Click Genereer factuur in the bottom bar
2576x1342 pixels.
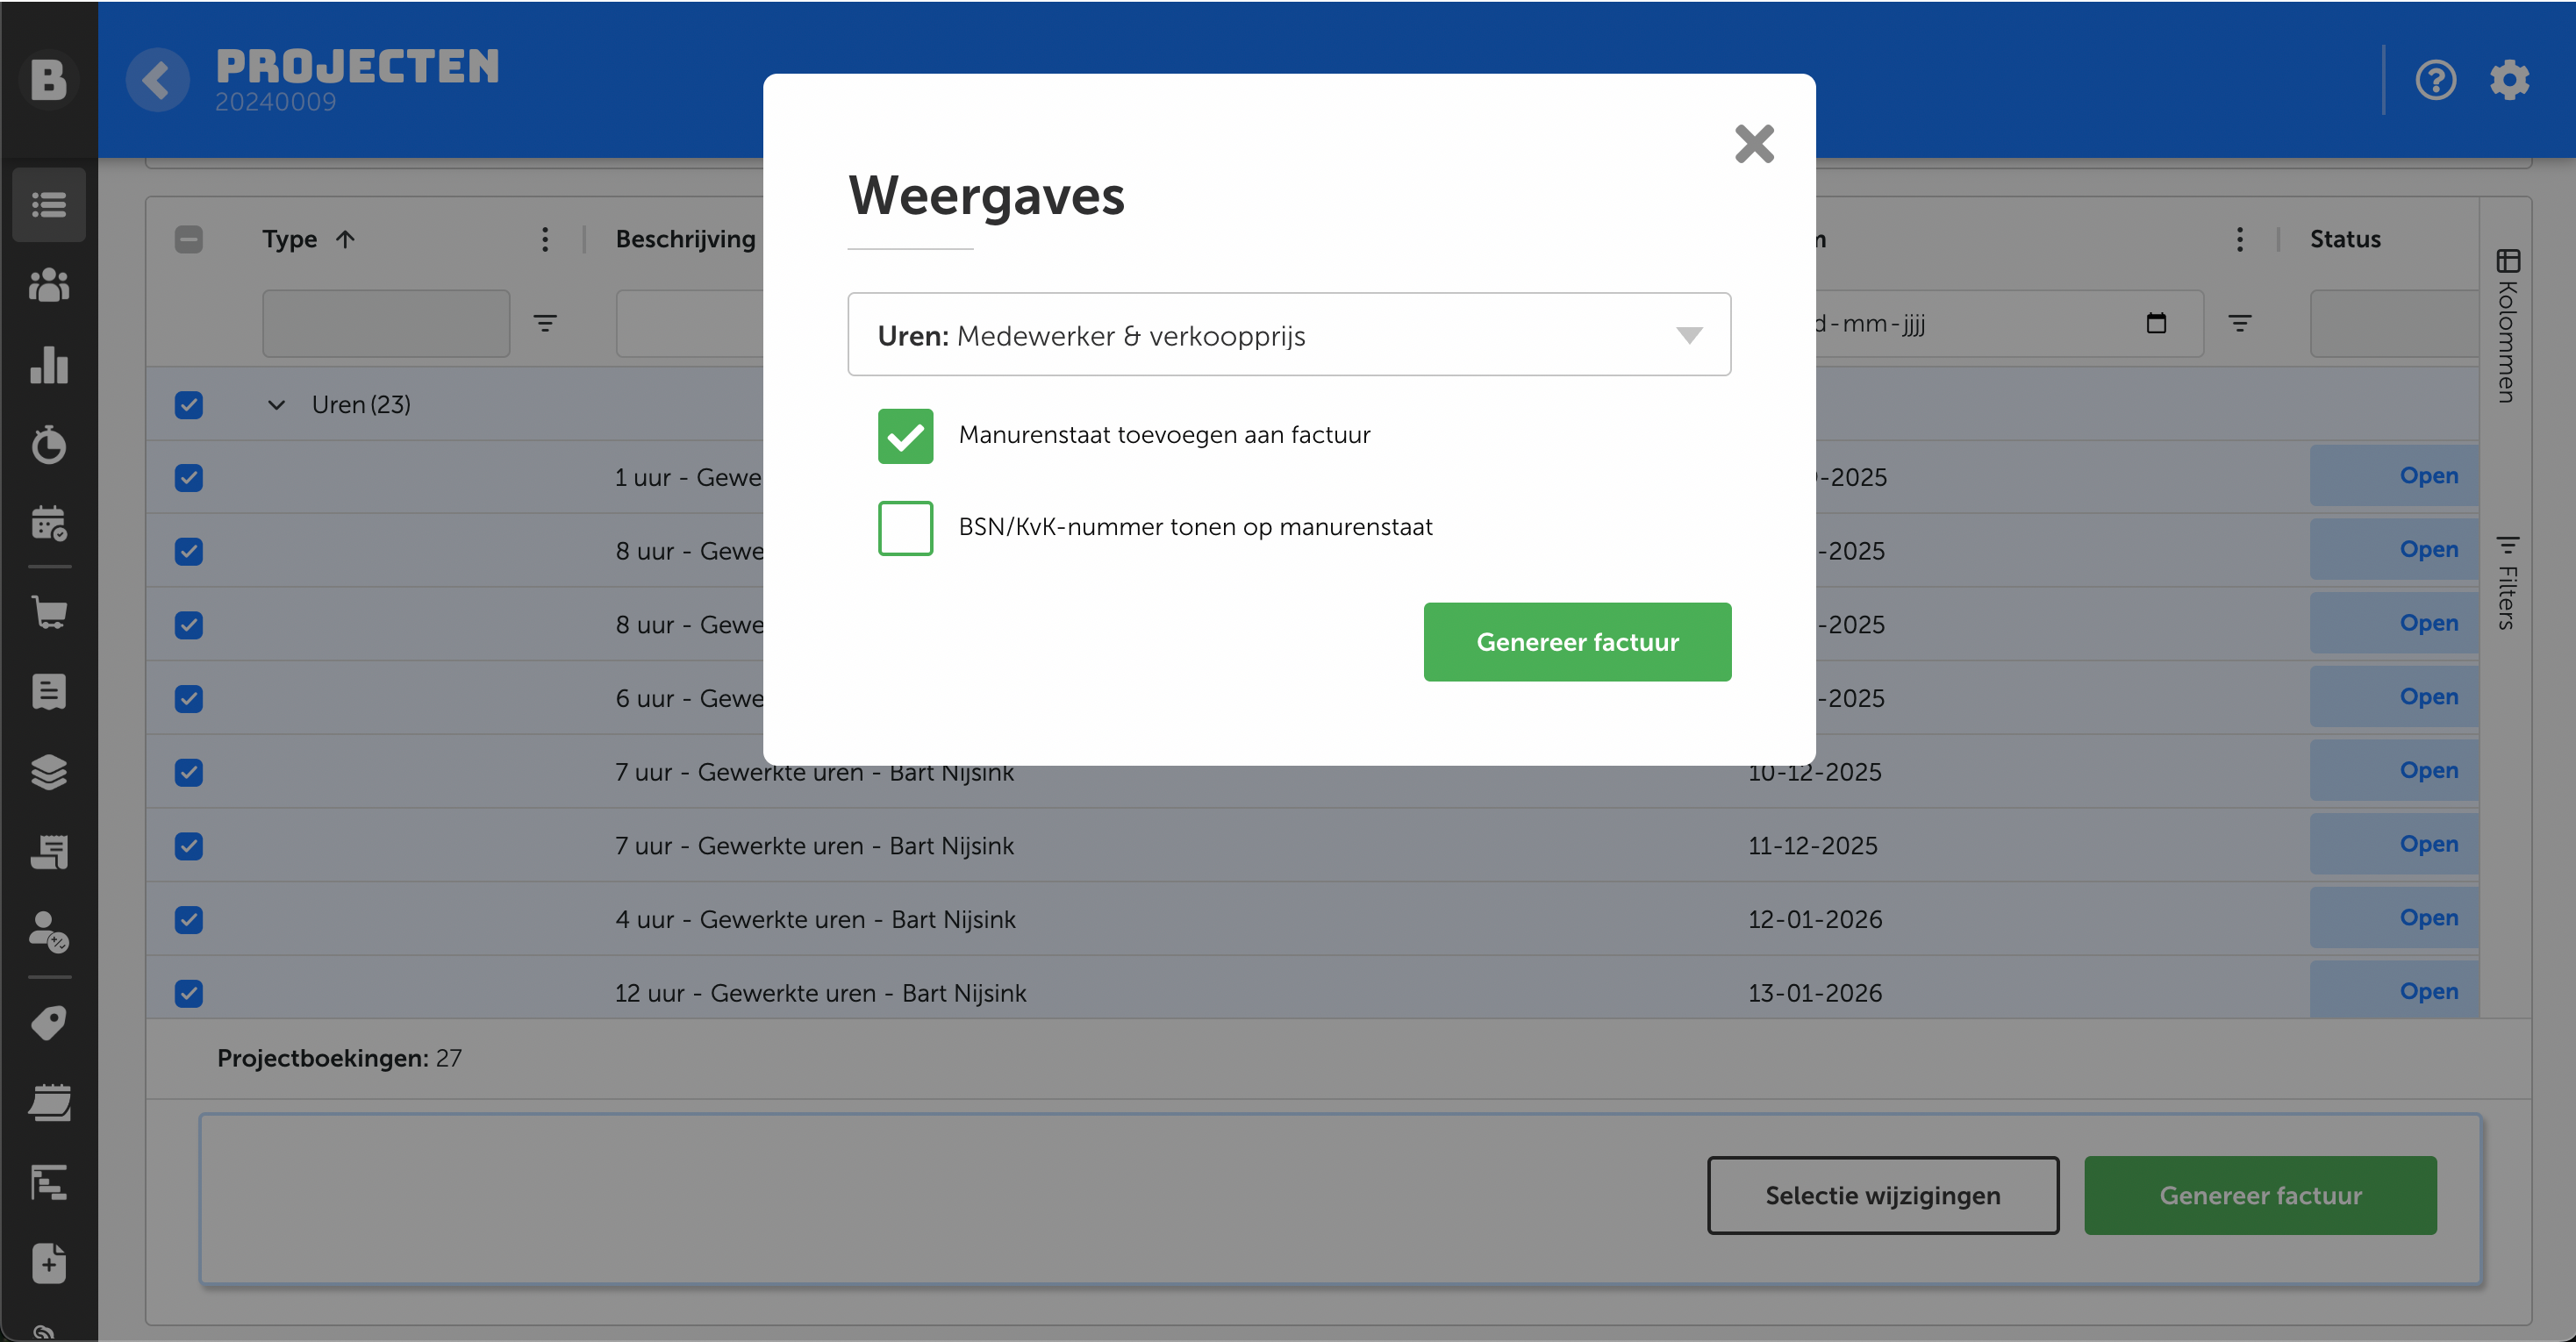coord(2260,1196)
